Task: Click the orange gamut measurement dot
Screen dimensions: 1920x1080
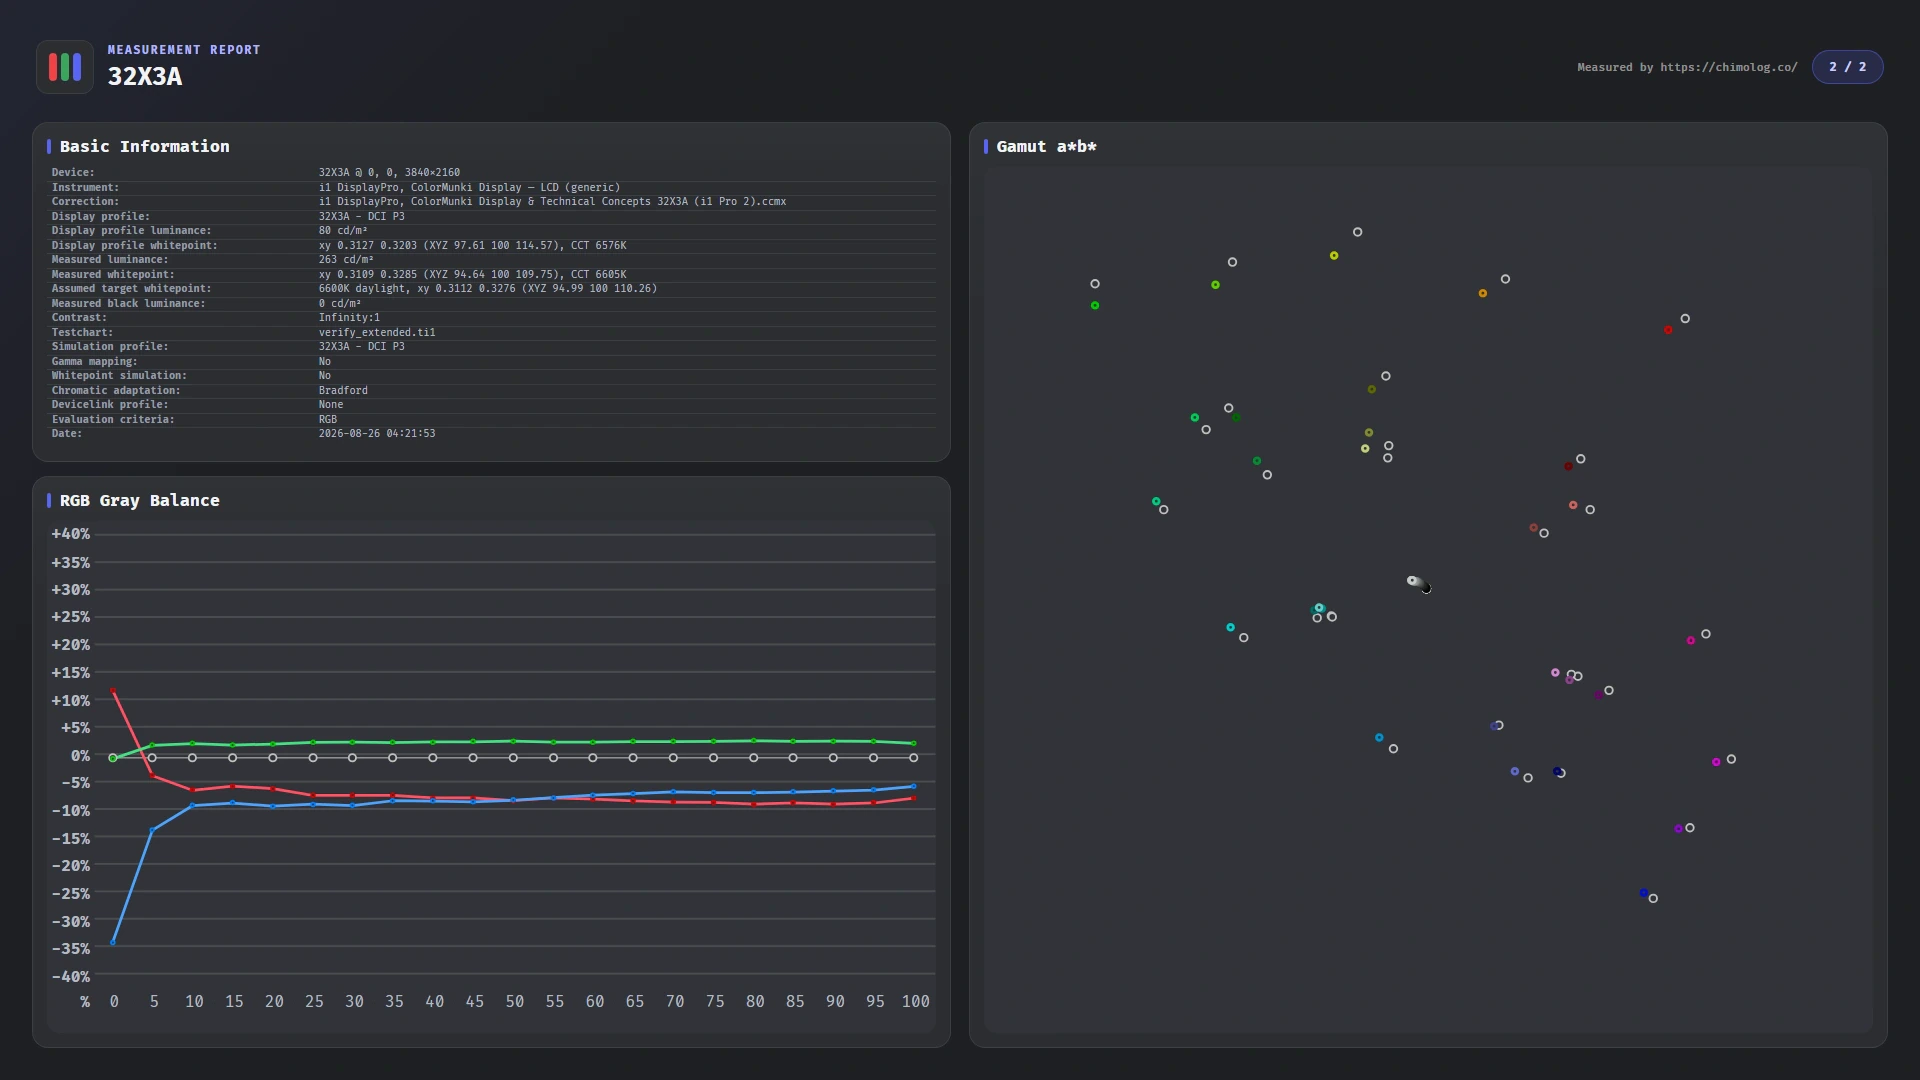Action: 1482,293
